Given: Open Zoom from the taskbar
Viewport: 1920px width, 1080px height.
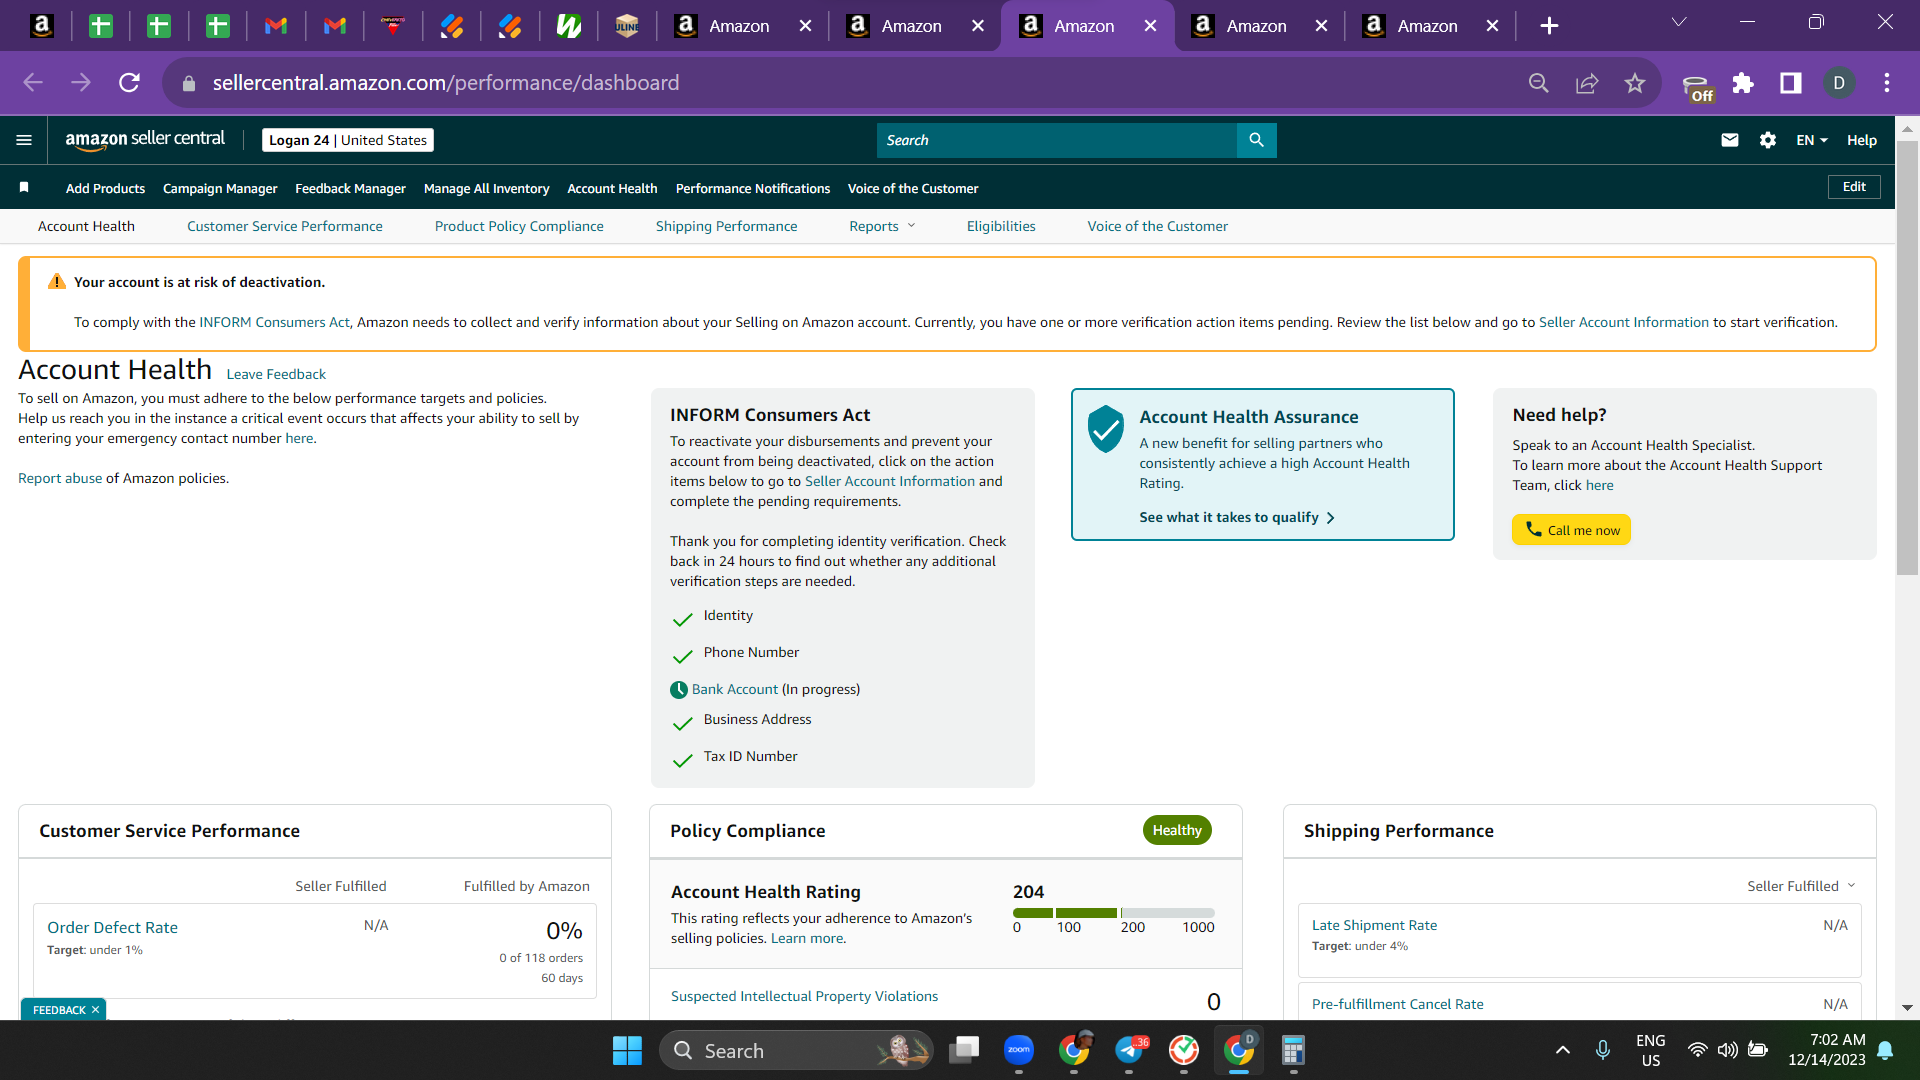Looking at the screenshot, I should (1019, 1050).
